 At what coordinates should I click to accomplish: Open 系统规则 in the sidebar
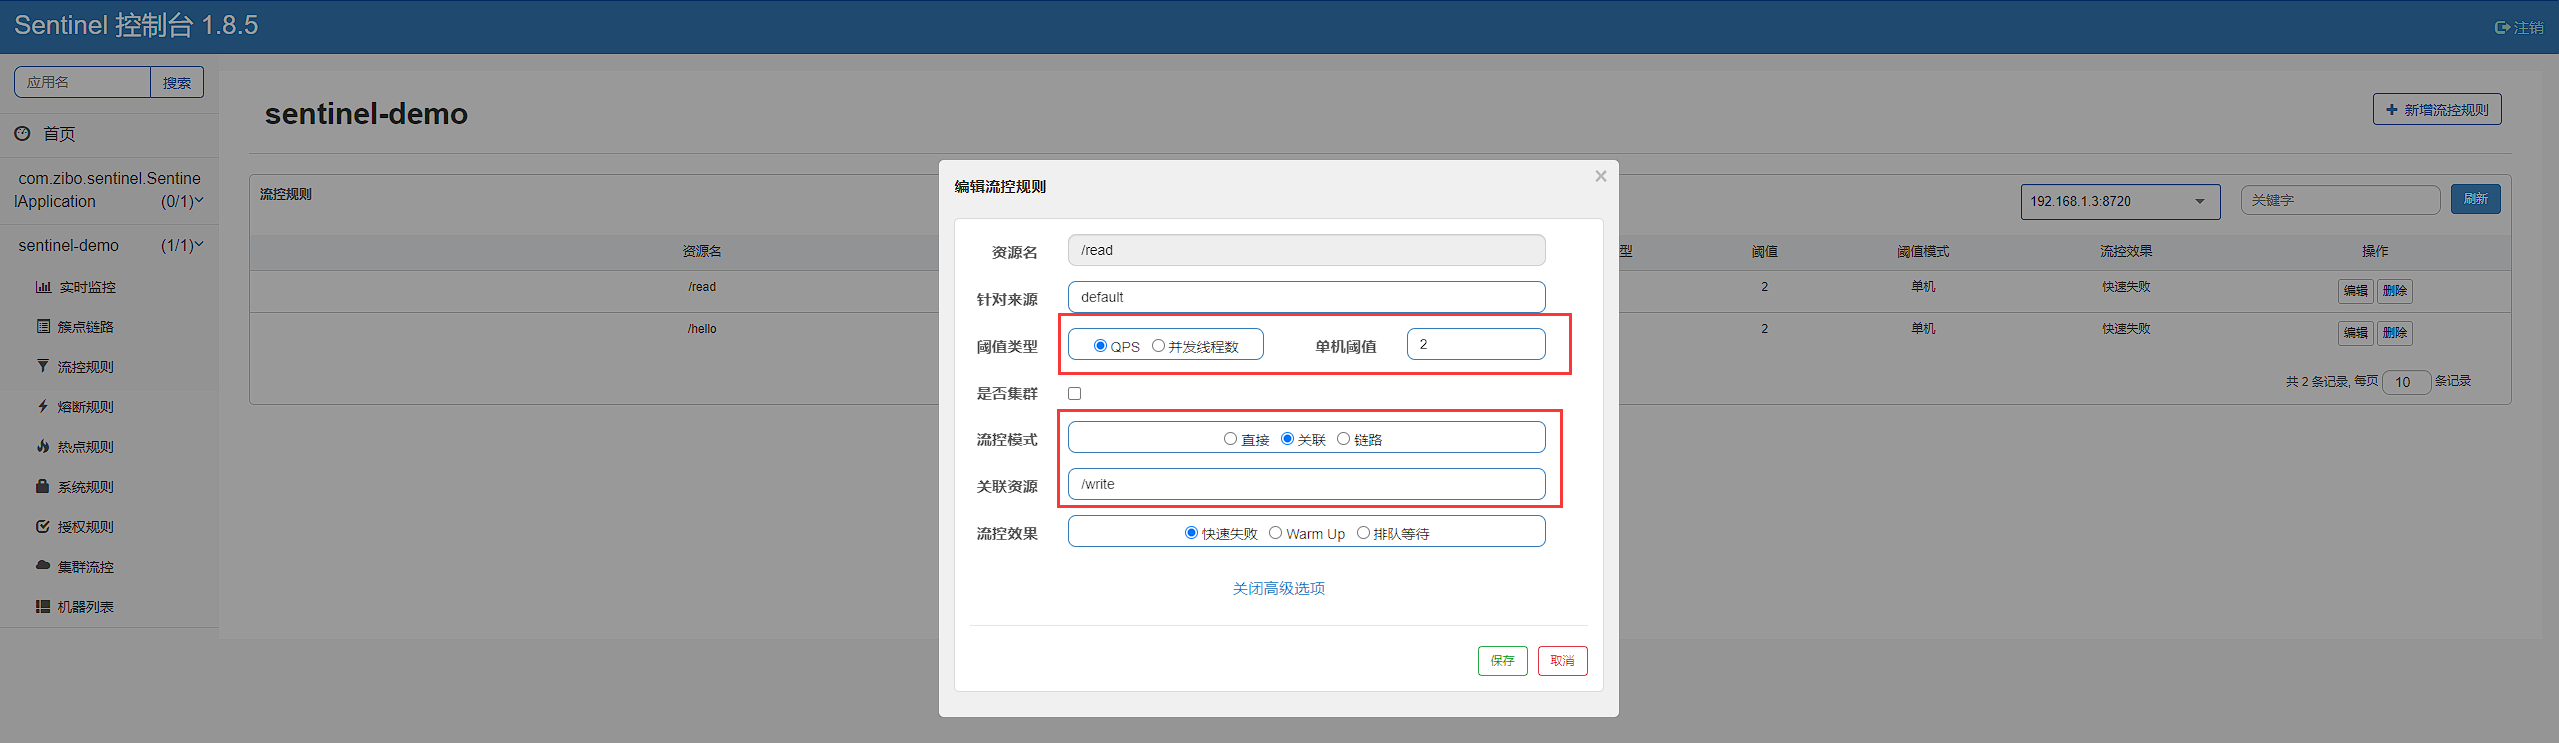pos(86,487)
